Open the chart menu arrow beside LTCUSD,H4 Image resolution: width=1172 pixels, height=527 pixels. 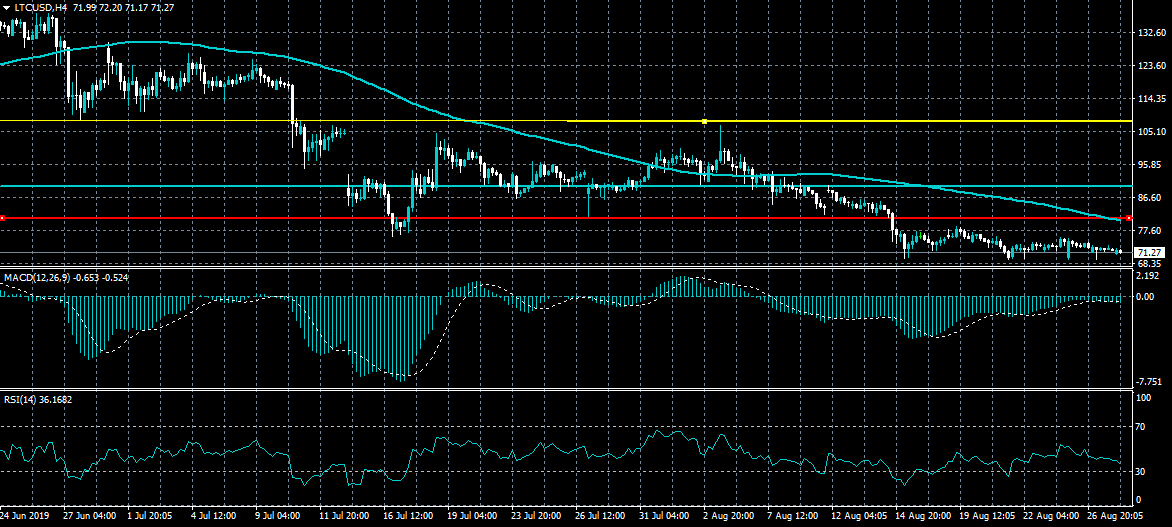tap(6, 7)
